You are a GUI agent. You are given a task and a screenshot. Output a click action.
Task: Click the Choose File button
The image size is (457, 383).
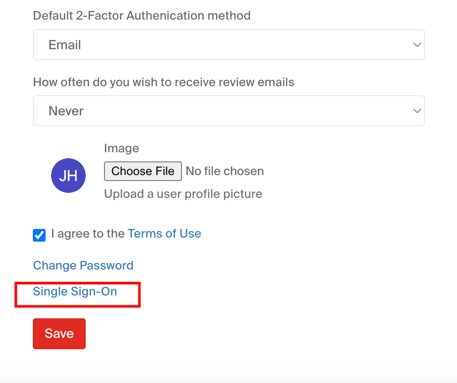coord(143,171)
